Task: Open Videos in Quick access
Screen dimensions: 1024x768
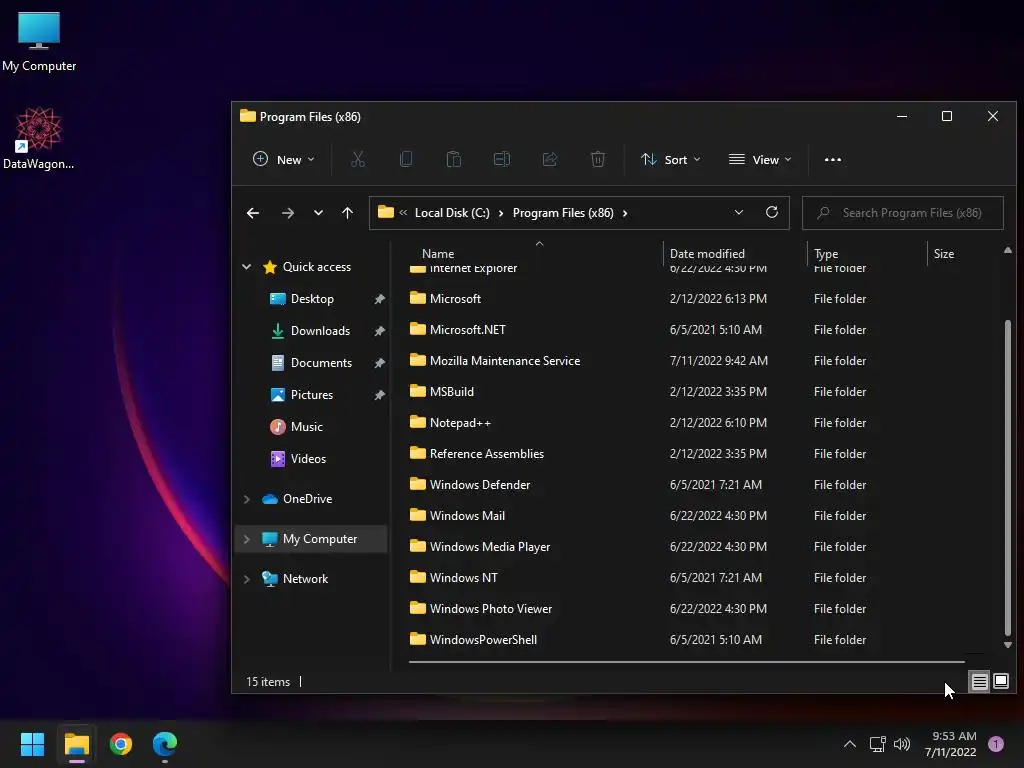Action: 308,459
